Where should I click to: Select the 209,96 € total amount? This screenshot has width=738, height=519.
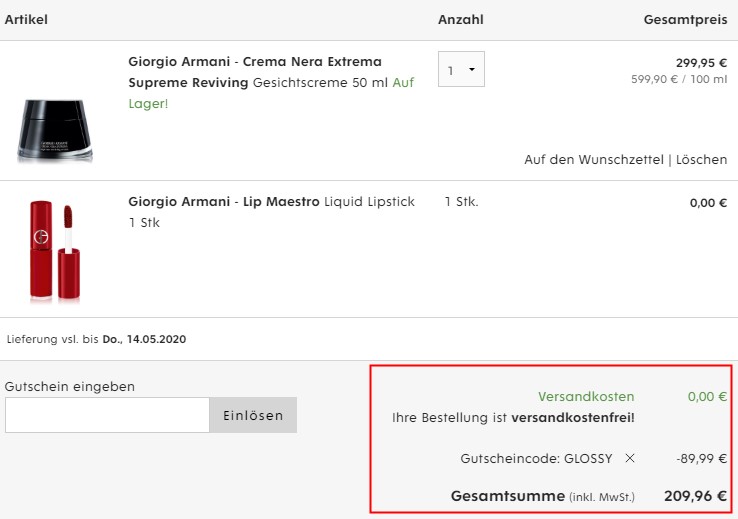(x=696, y=496)
